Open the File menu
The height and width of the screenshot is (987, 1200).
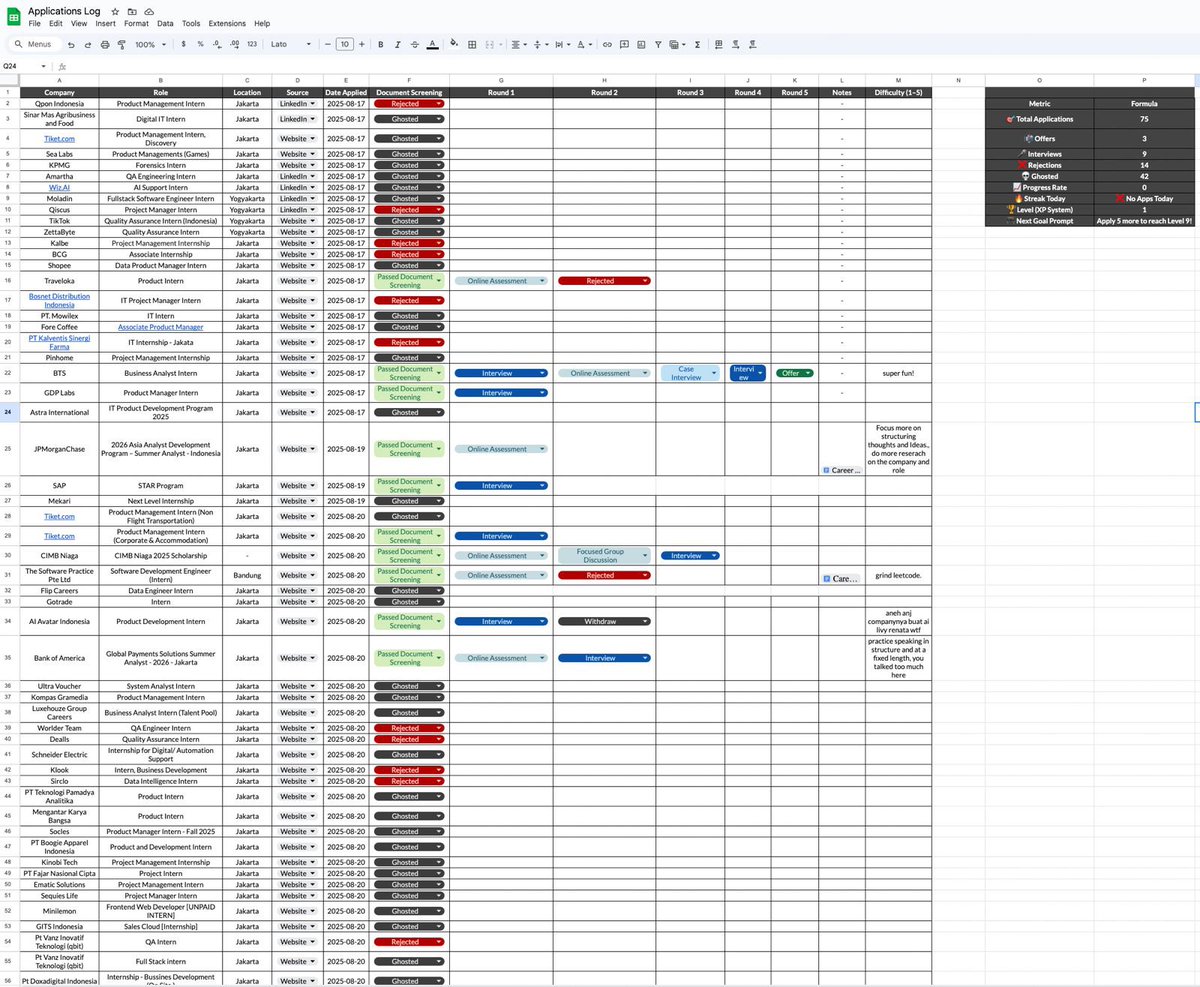tap(35, 23)
